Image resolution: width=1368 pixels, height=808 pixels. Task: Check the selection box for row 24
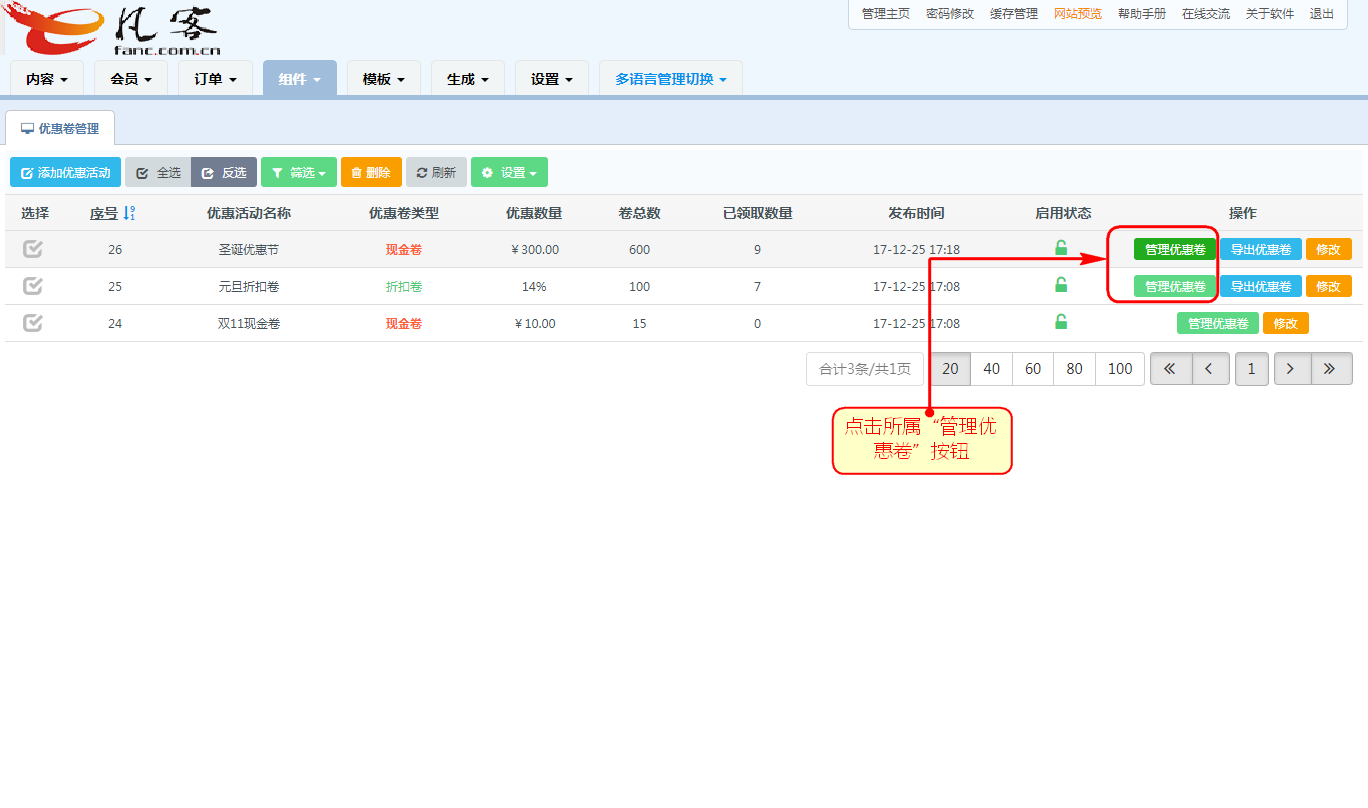click(x=33, y=323)
